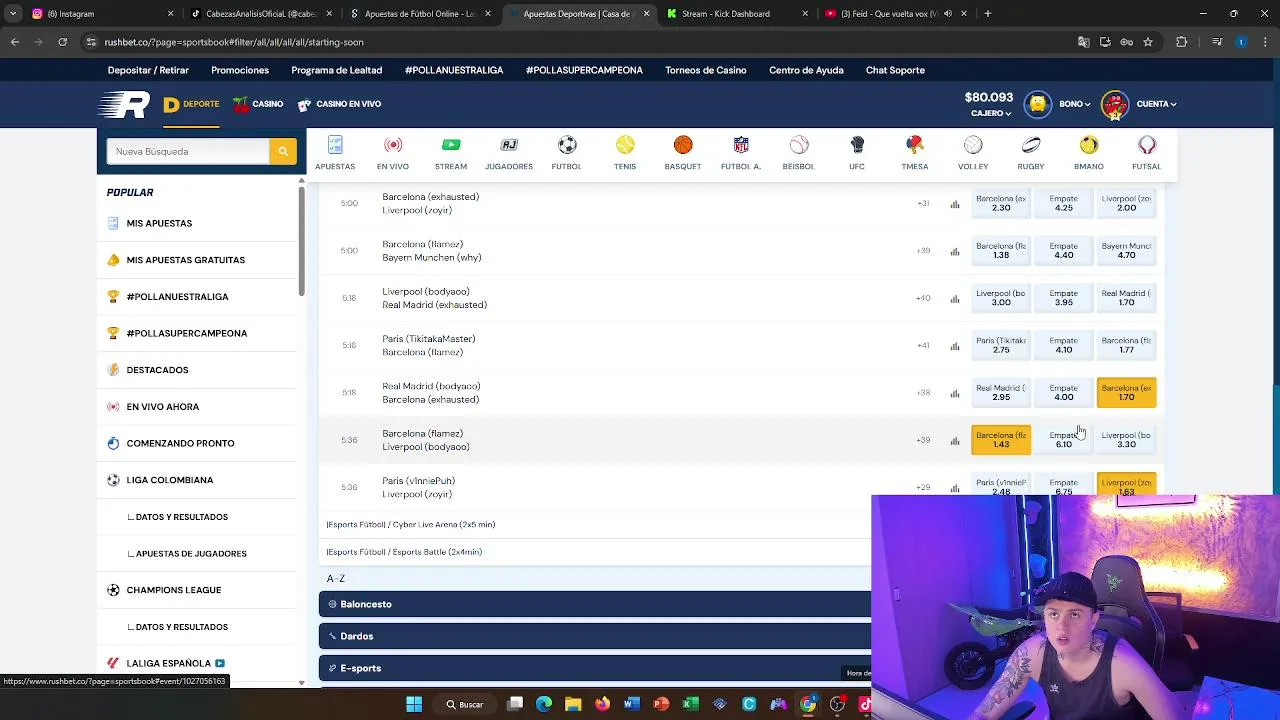Show +39 more markets for Barcelona vs Bayern
The height and width of the screenshot is (720, 1280).
click(x=923, y=251)
